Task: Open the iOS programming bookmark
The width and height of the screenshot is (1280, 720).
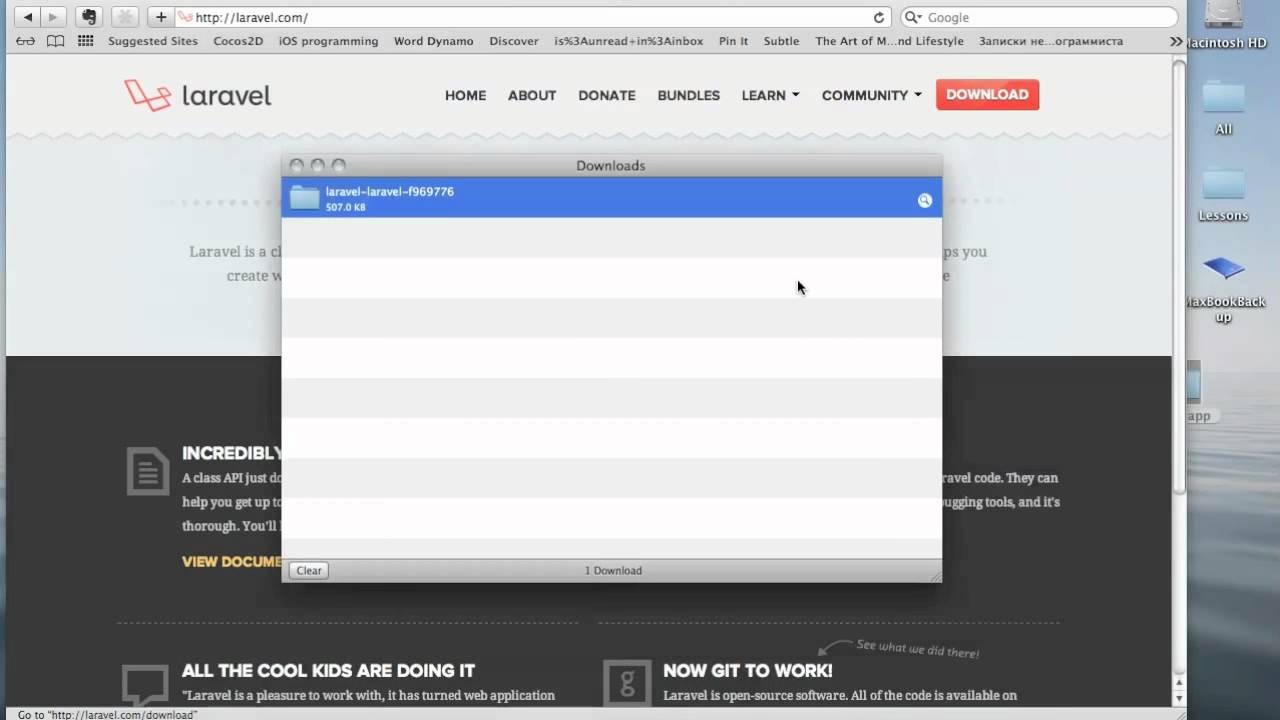Action: pyautogui.click(x=328, y=41)
